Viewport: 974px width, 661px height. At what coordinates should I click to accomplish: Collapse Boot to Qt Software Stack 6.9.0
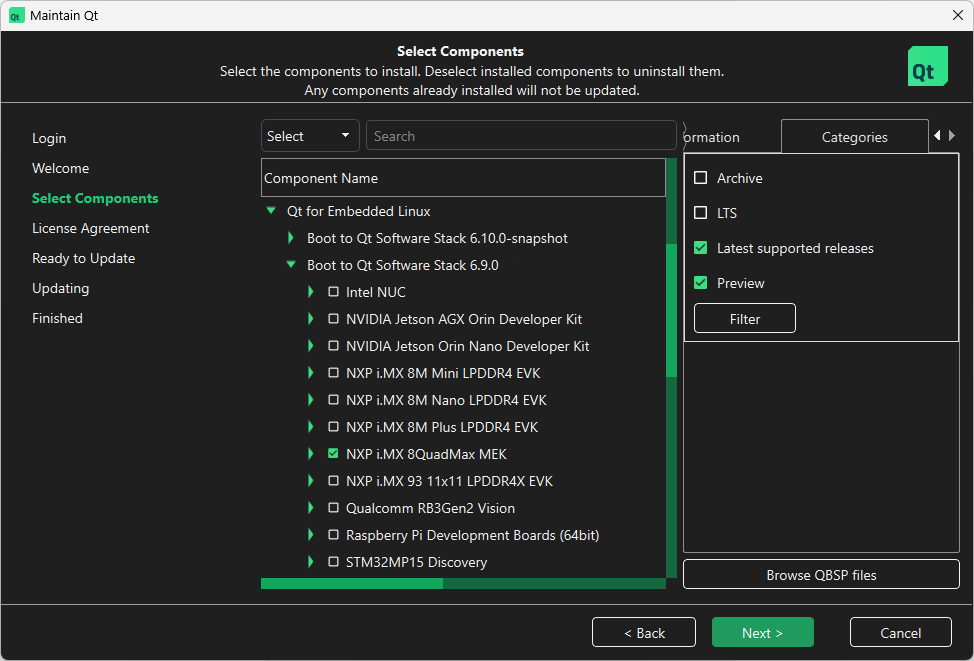coord(291,265)
